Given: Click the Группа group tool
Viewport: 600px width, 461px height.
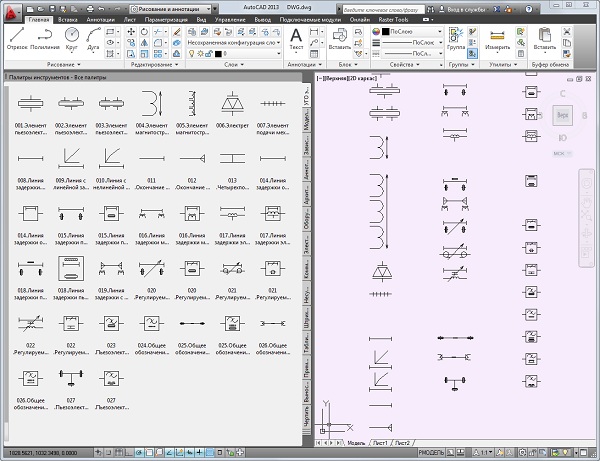Looking at the screenshot, I should tap(456, 37).
